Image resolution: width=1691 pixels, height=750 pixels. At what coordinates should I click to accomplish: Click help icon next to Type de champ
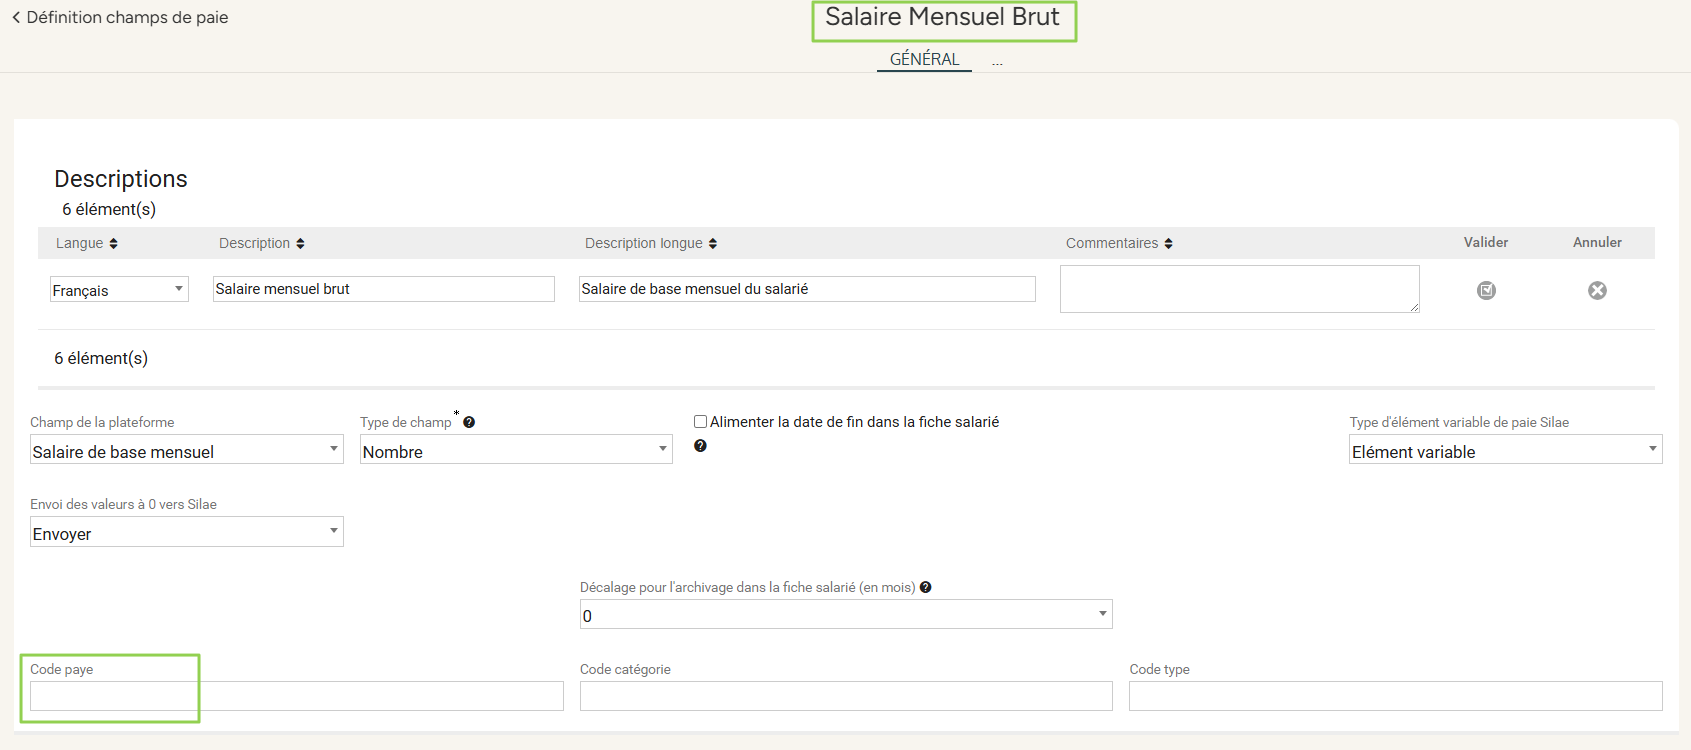(469, 422)
